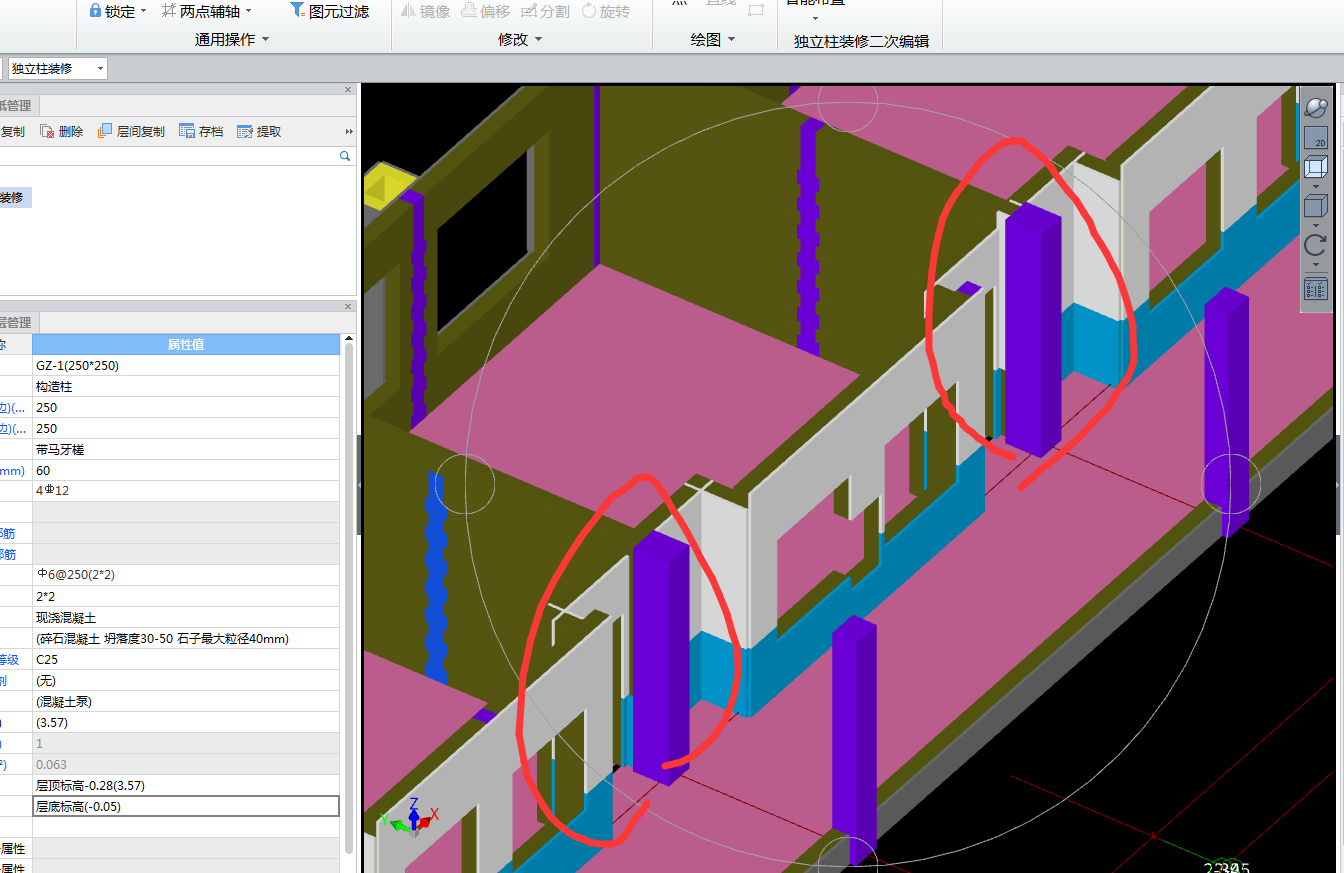Close the upper management panel
Screen dimensions: 1344x873
[x=348, y=90]
